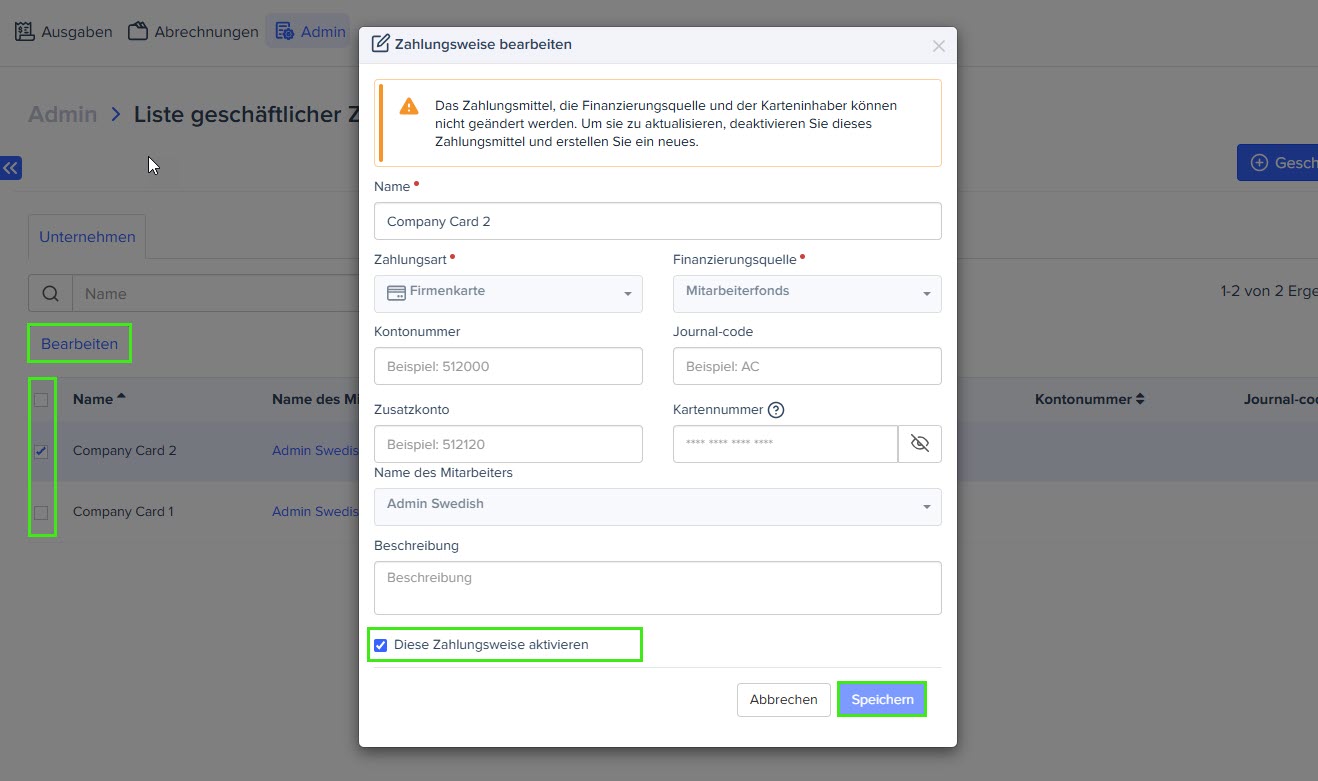1318x781 pixels.
Task: Toggle the Company Card 1 row checkbox
Action: tap(41, 513)
